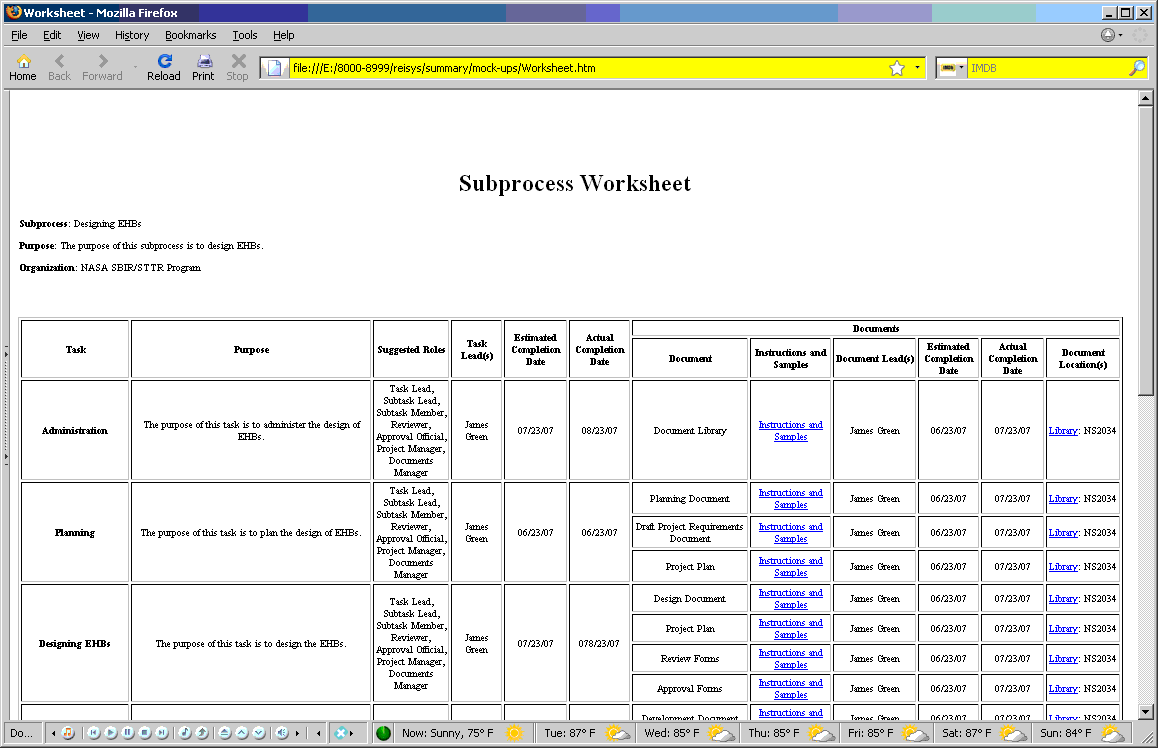The image size is (1158, 748).
Task: Open the Bookmarks menu
Action: click(191, 35)
